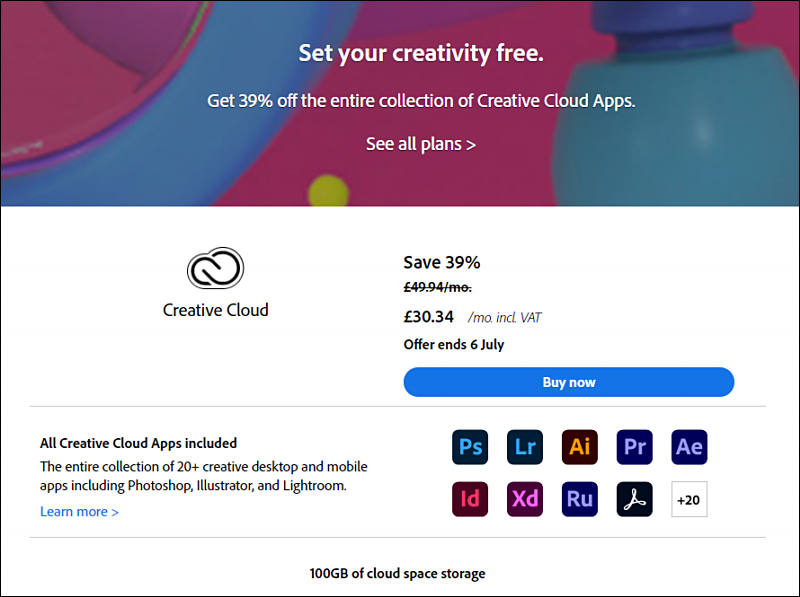Viewport: 800px width, 597px height.
Task: Click the Creative Cloud name under logo
Action: click(x=215, y=310)
